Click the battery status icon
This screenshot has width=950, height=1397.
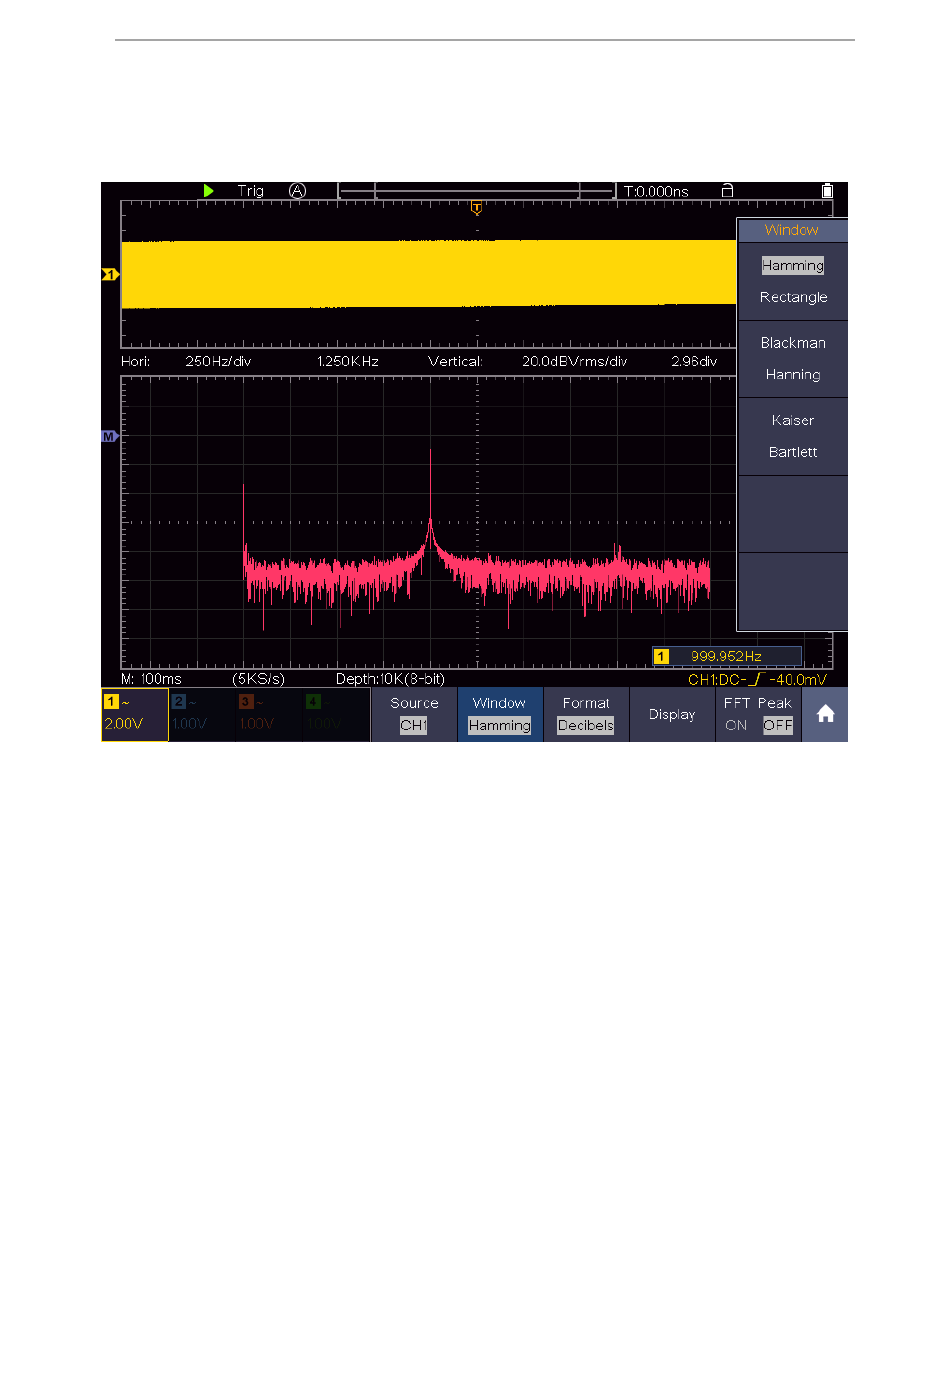coord(827,190)
